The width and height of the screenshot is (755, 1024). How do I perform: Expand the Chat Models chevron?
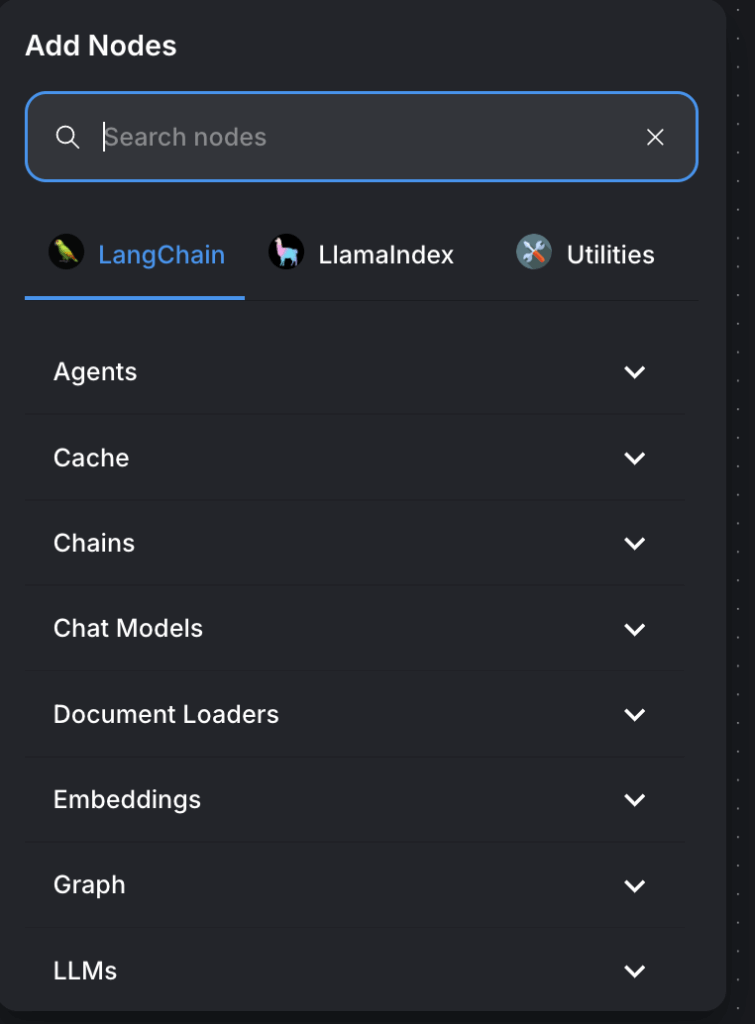[x=634, y=629]
